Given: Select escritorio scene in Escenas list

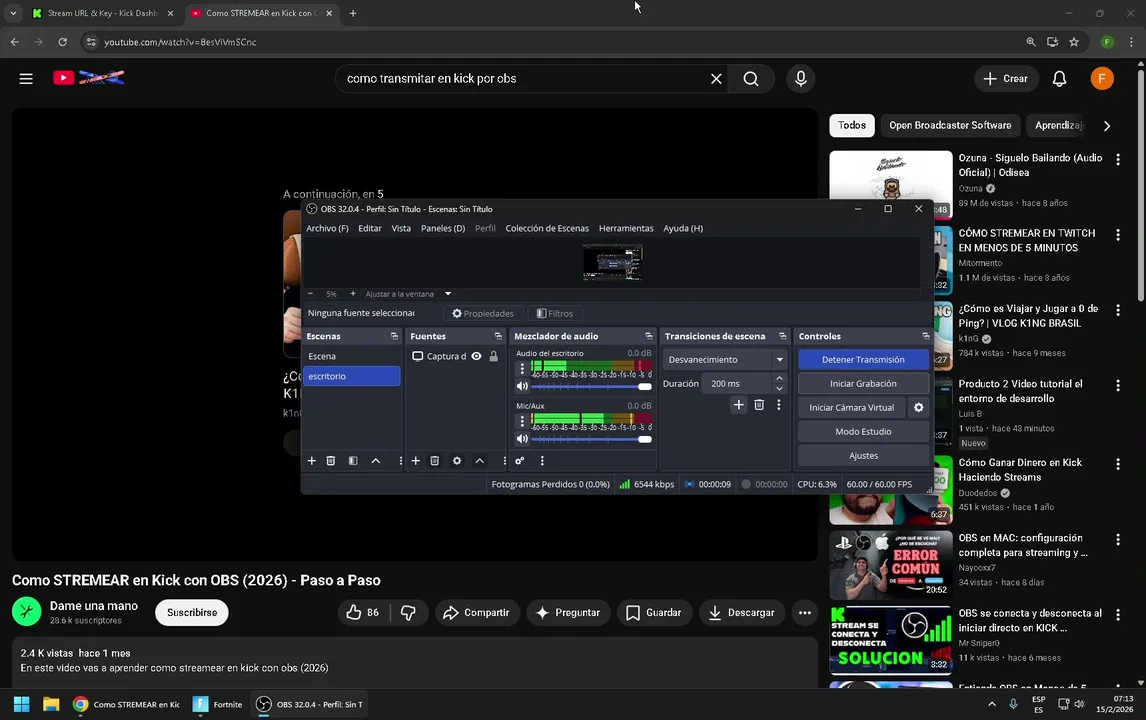Looking at the screenshot, I should click(x=352, y=376).
